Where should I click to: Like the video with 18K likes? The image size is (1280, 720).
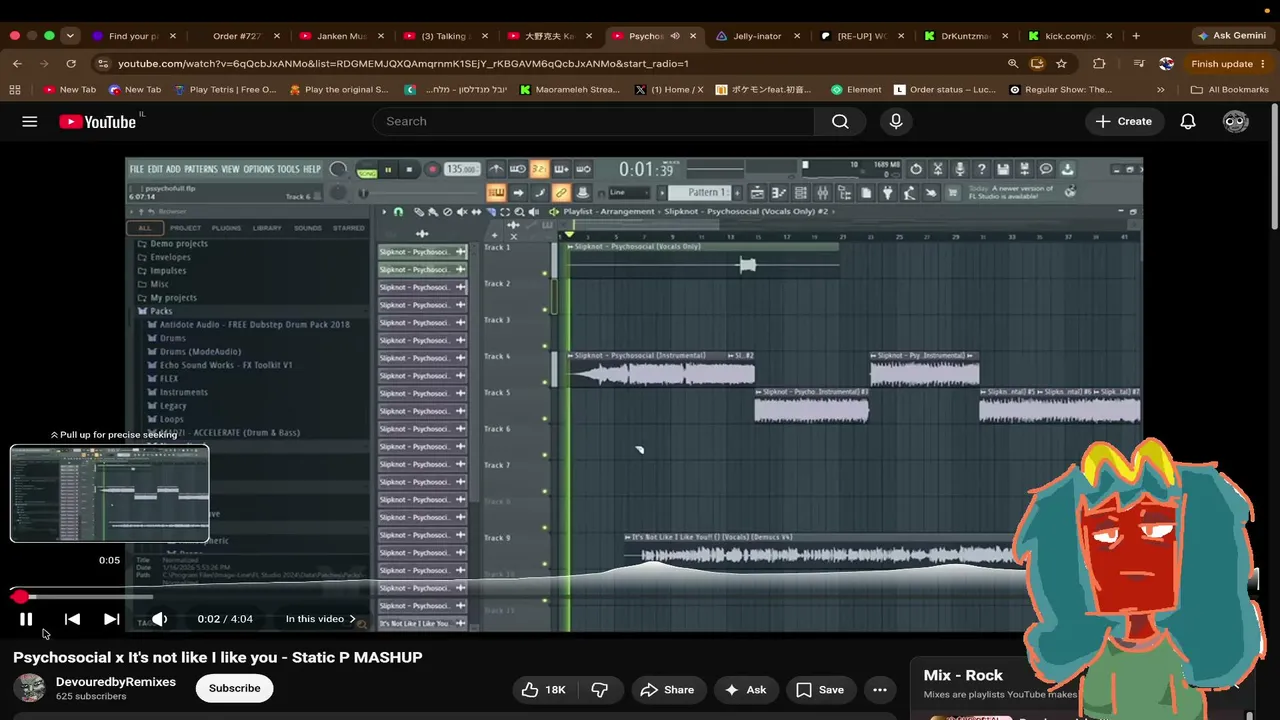click(x=544, y=689)
